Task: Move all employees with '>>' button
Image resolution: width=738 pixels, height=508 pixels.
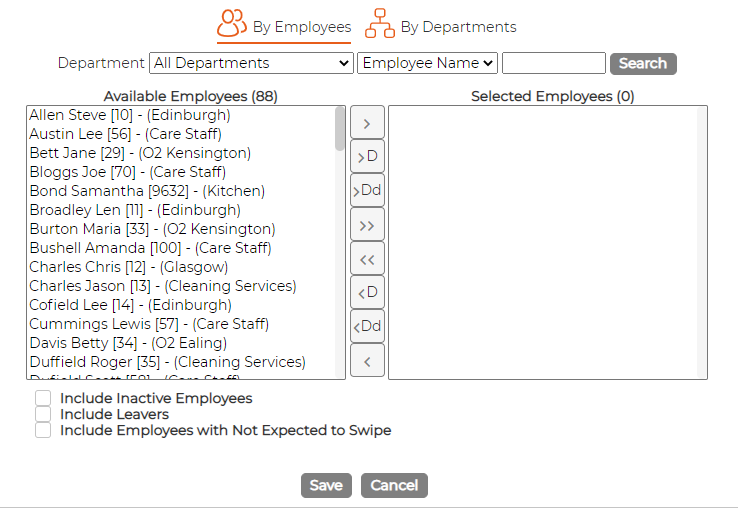Action: coord(367,225)
